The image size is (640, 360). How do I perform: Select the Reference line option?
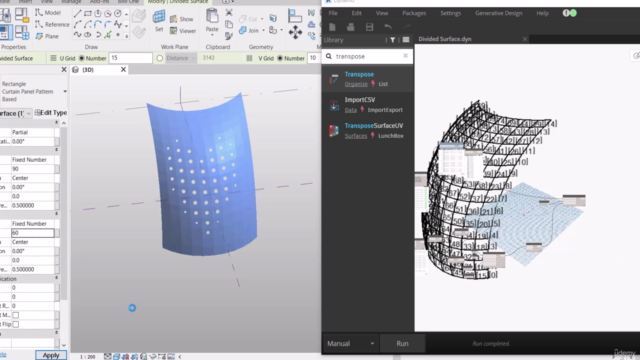pyautogui.click(x=52, y=24)
